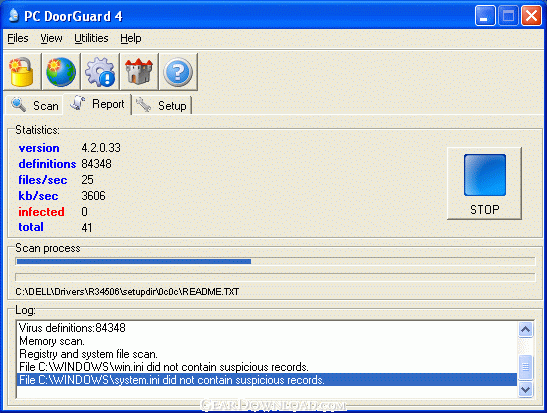Click the 'definitions' statistics label
Image resolution: width=547 pixels, height=413 pixels.
coord(47,164)
